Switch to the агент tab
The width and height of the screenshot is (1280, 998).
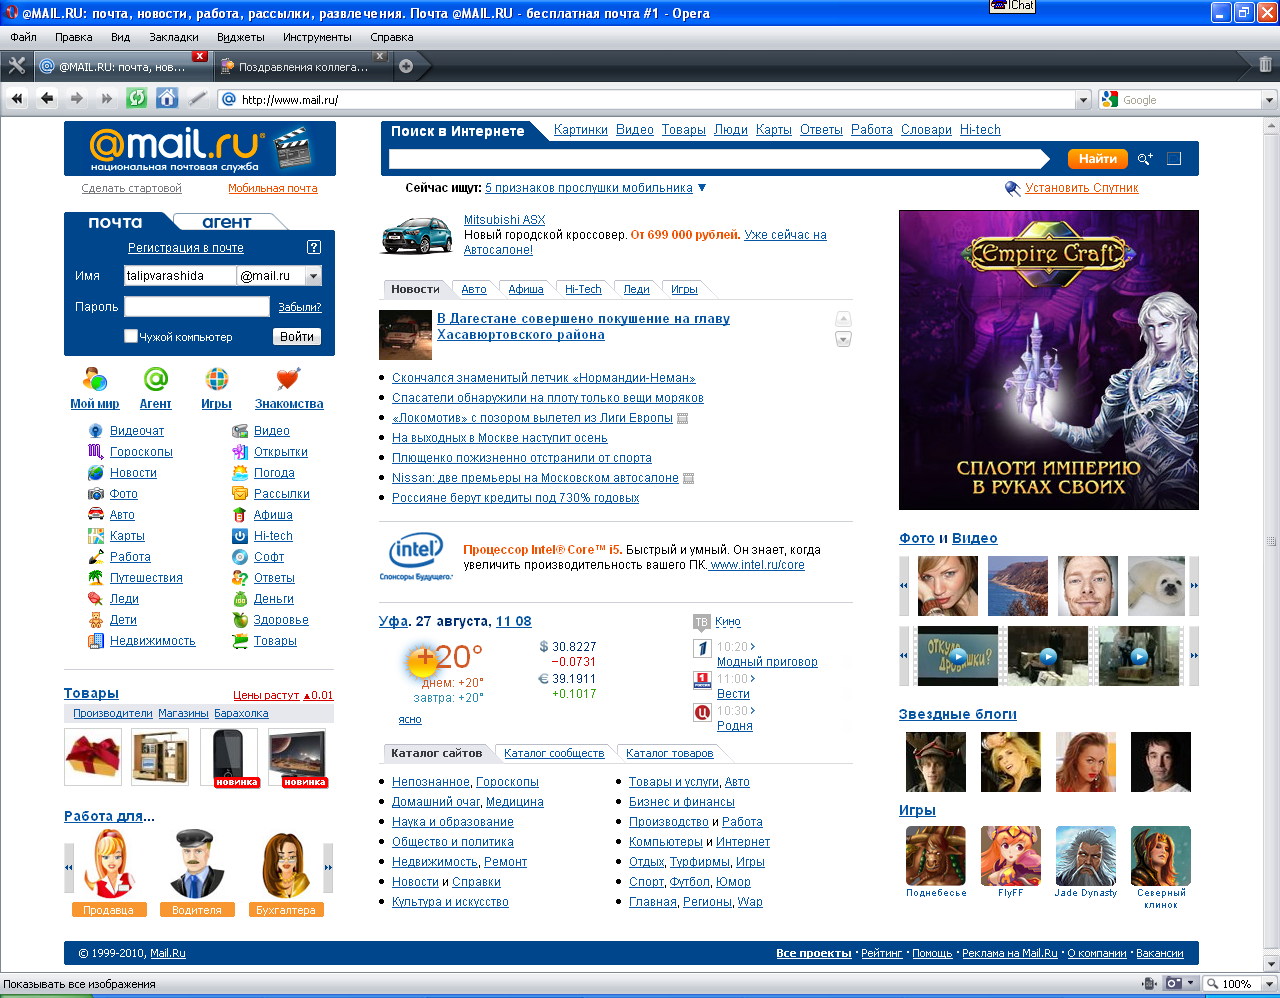tap(227, 222)
